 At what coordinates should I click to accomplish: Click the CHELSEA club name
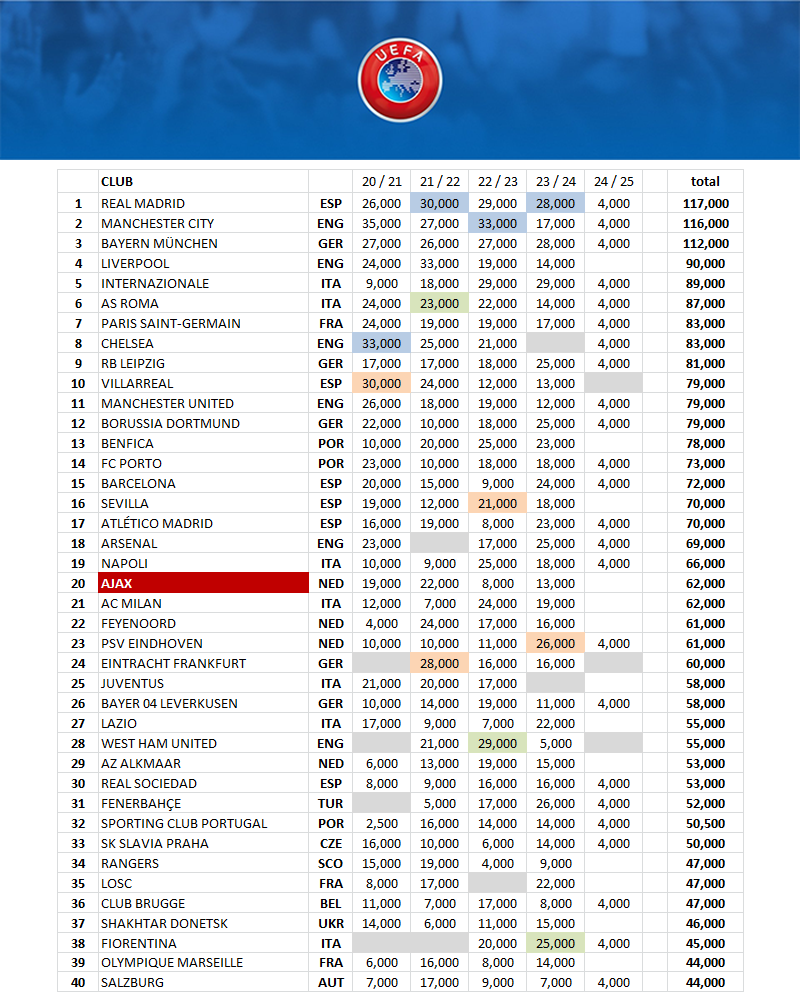coord(127,343)
